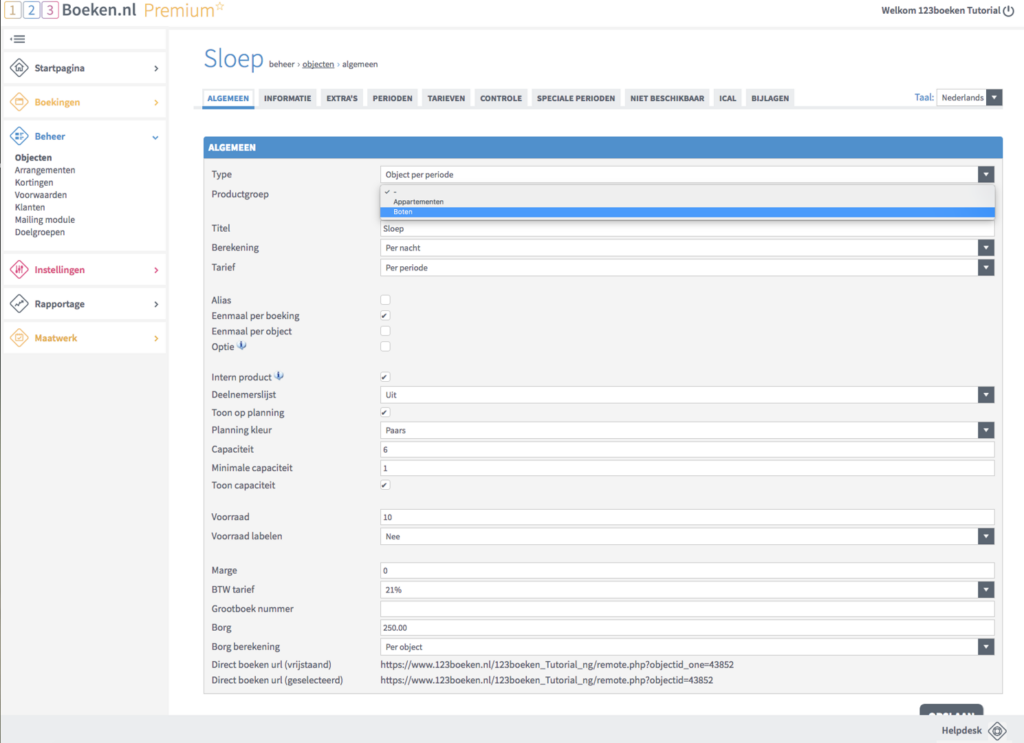Screen dimensions: 1024x743
Task: Switch to the Speciale perioden tab
Action: [576, 98]
